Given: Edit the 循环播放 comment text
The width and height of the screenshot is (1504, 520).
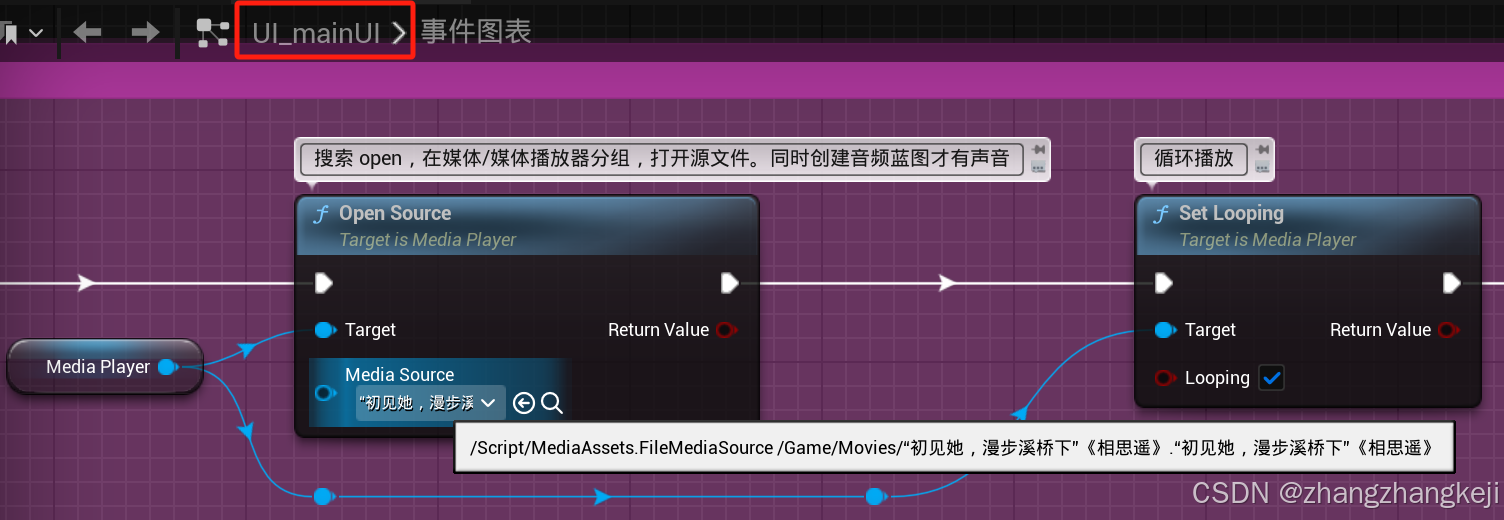Looking at the screenshot, I should coord(1194,158).
